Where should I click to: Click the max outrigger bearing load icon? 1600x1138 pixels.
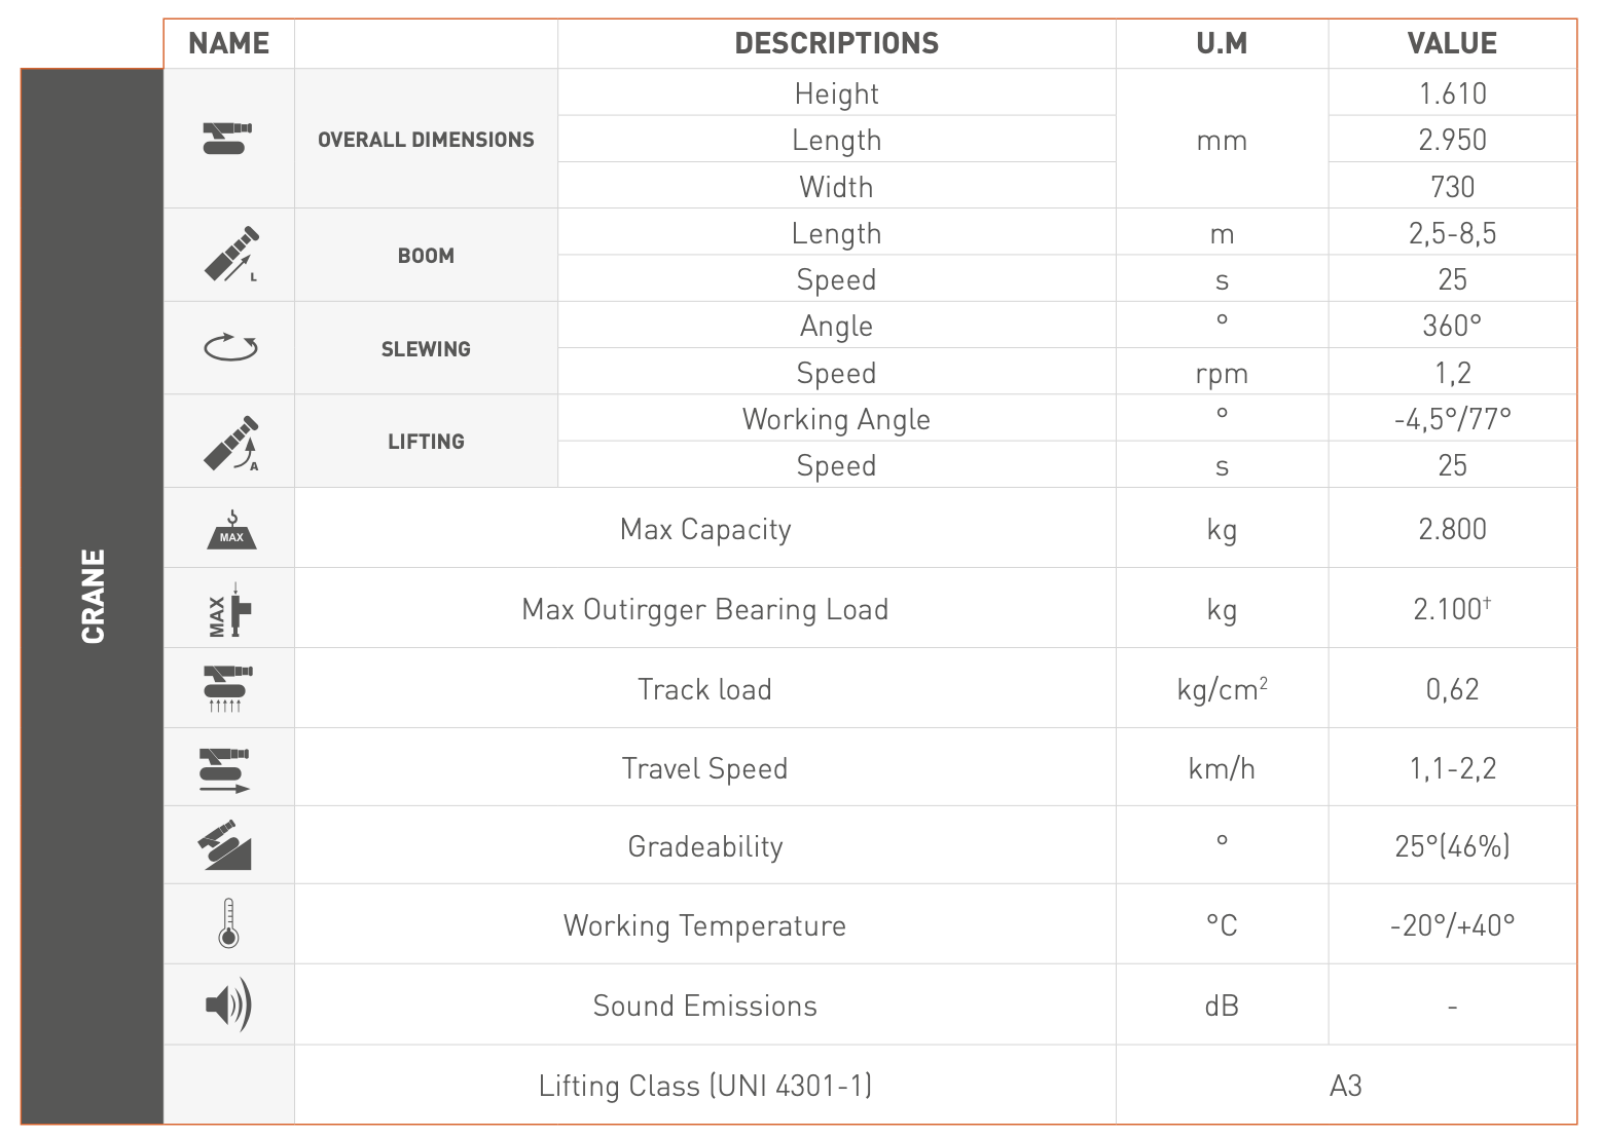click(x=230, y=610)
